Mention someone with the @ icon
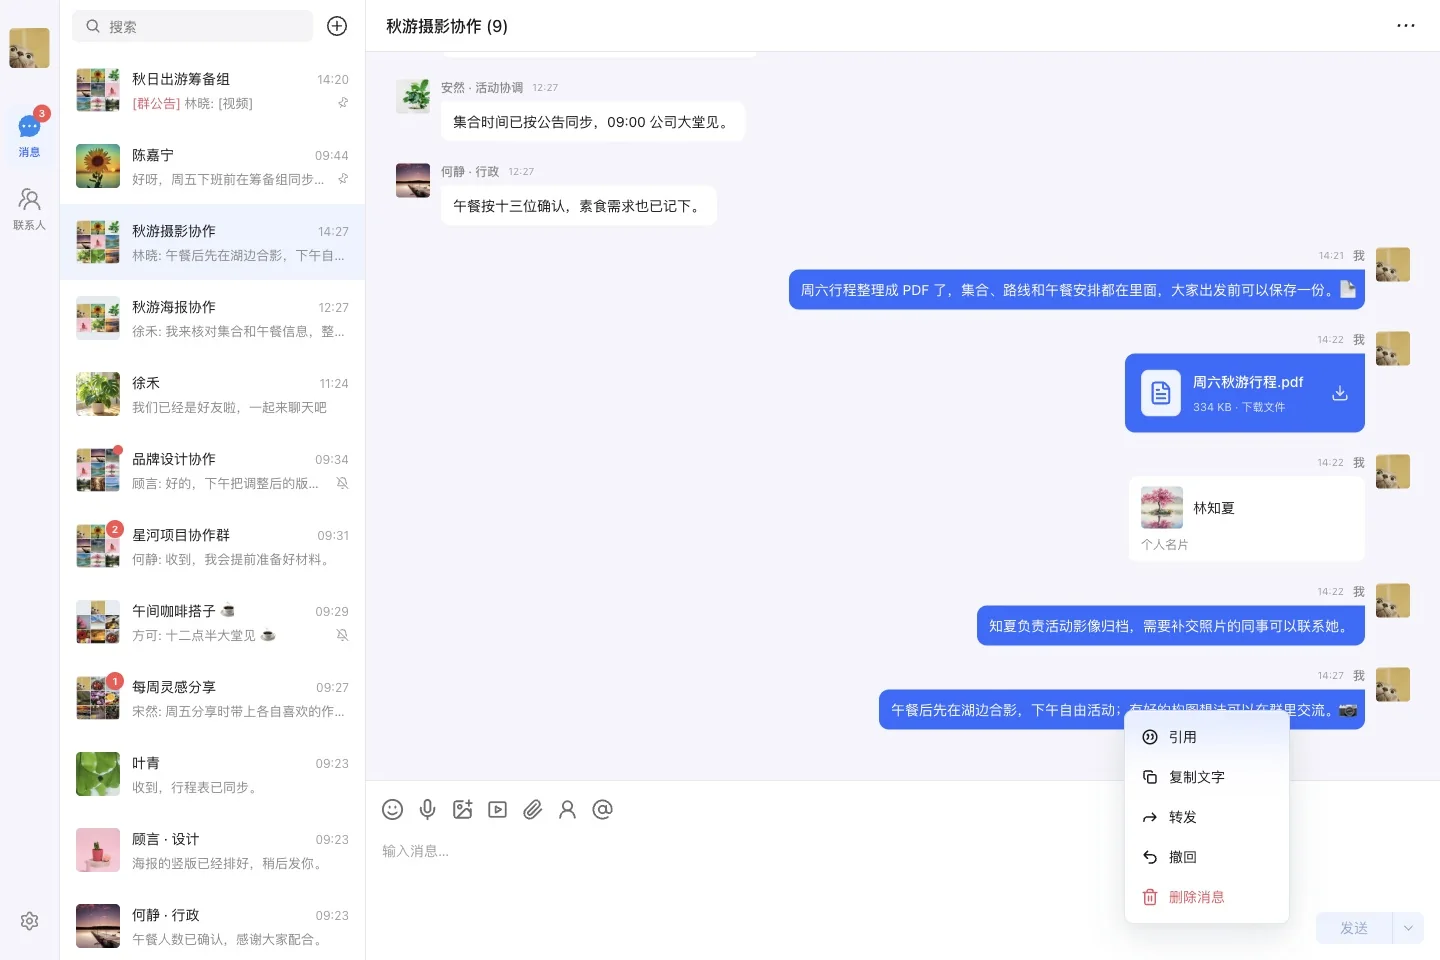Image resolution: width=1440 pixels, height=960 pixels. pyautogui.click(x=602, y=809)
